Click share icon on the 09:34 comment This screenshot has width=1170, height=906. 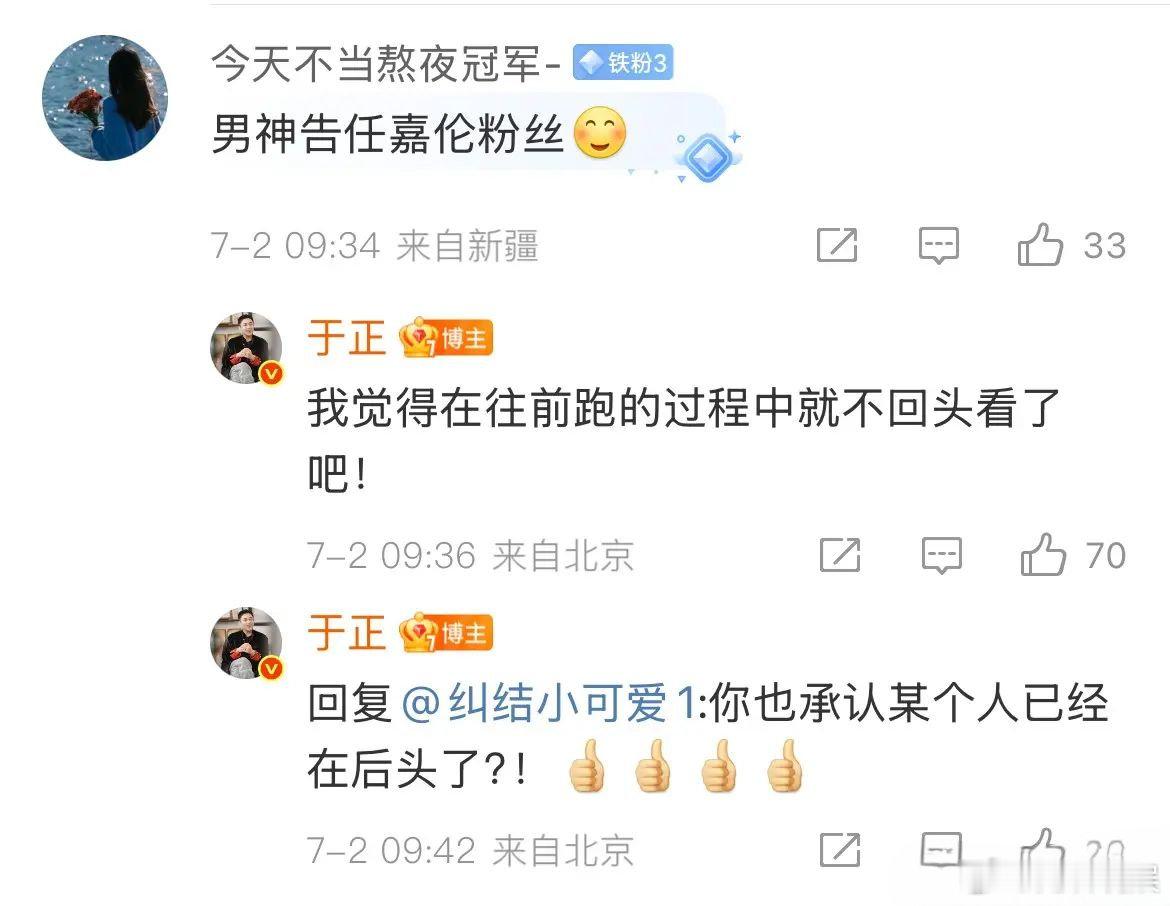[837, 245]
